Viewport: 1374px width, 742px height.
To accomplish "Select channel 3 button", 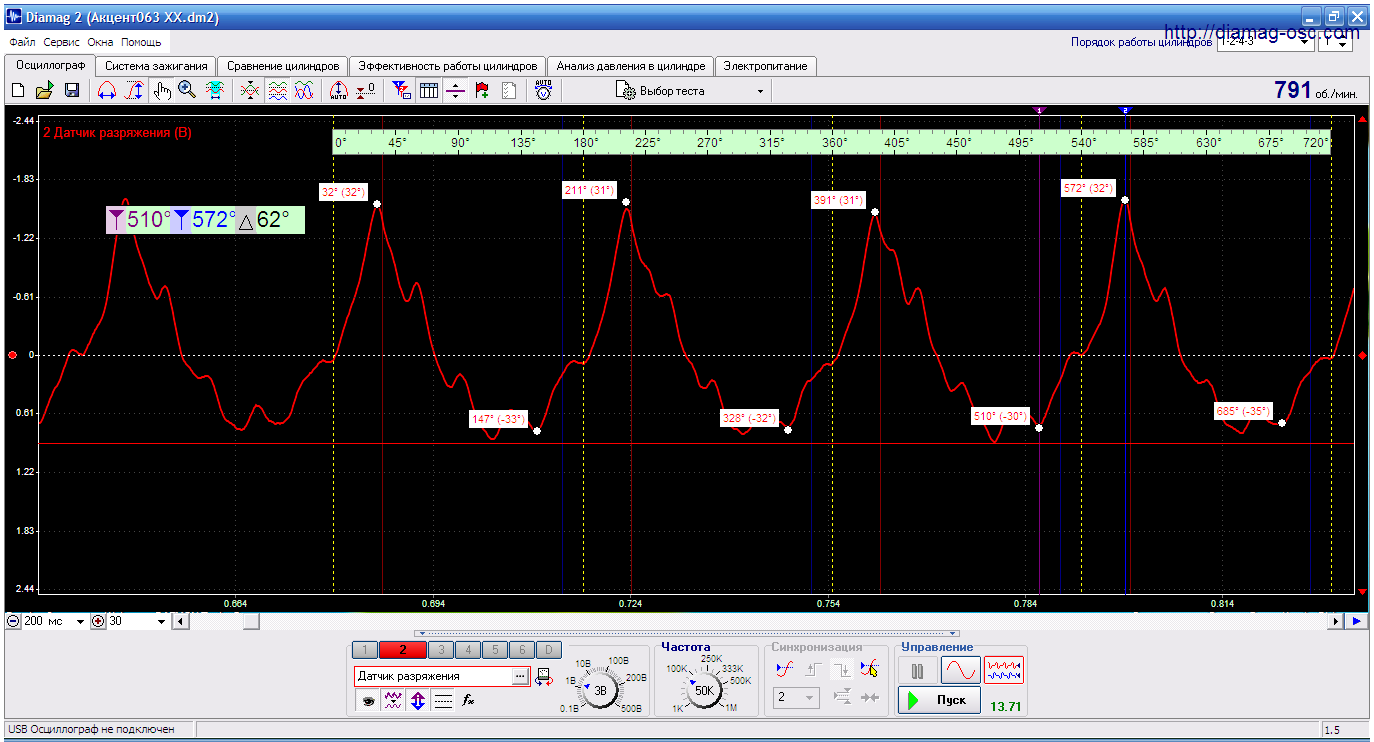I will pyautogui.click(x=441, y=650).
